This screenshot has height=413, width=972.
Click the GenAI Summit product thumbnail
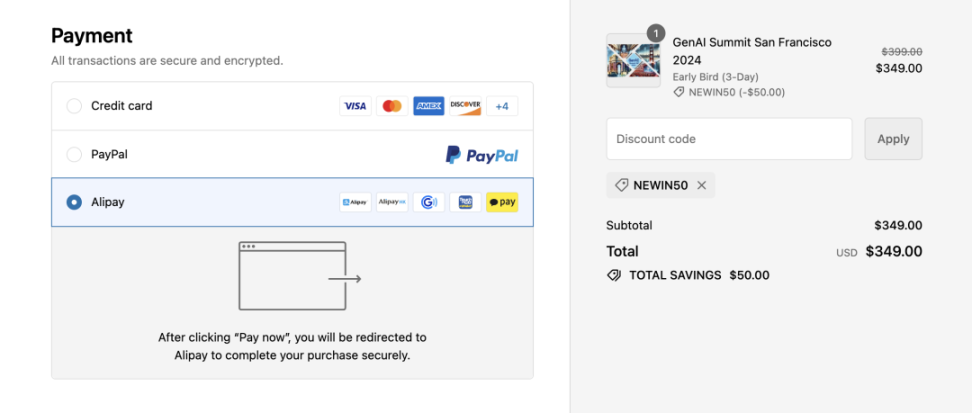[x=633, y=60]
